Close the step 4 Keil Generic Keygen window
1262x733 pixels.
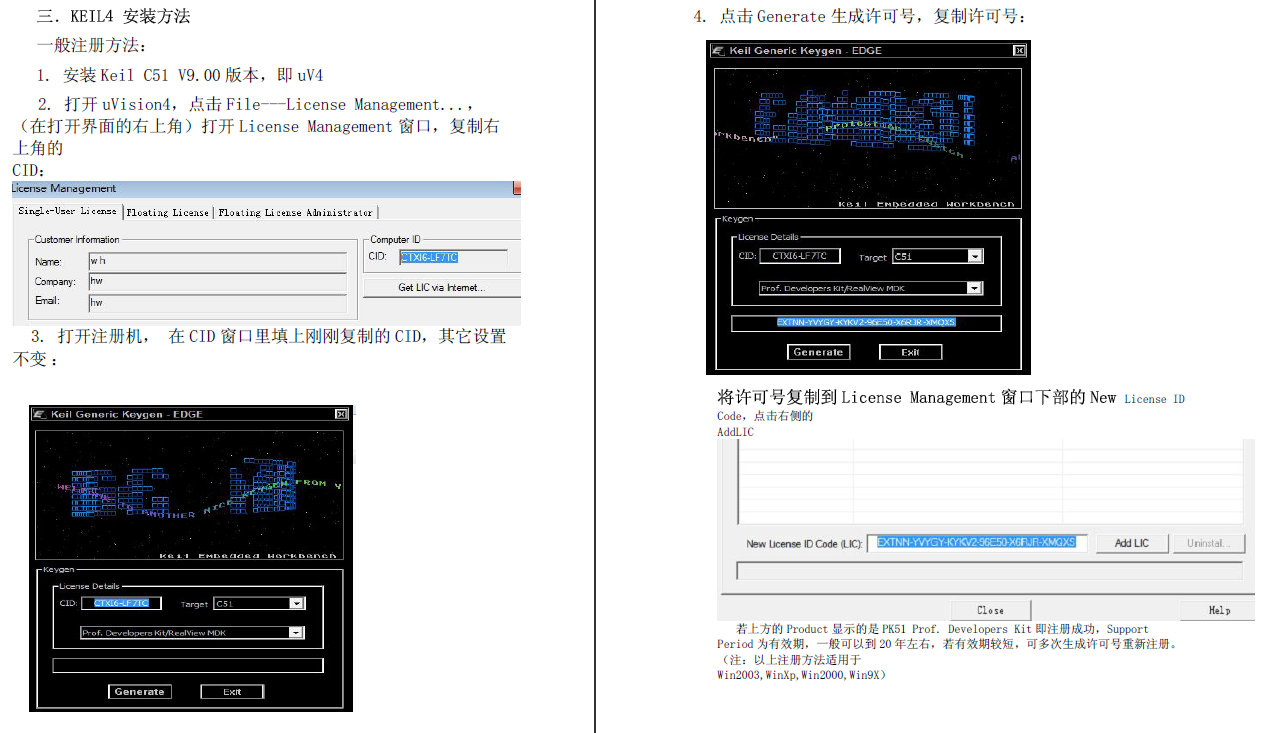1019,50
